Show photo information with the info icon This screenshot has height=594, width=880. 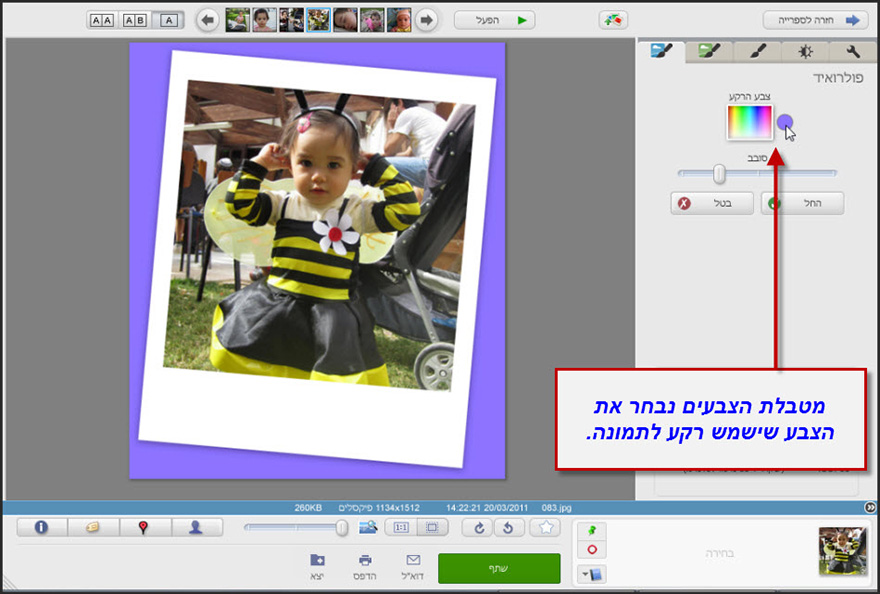click(39, 527)
